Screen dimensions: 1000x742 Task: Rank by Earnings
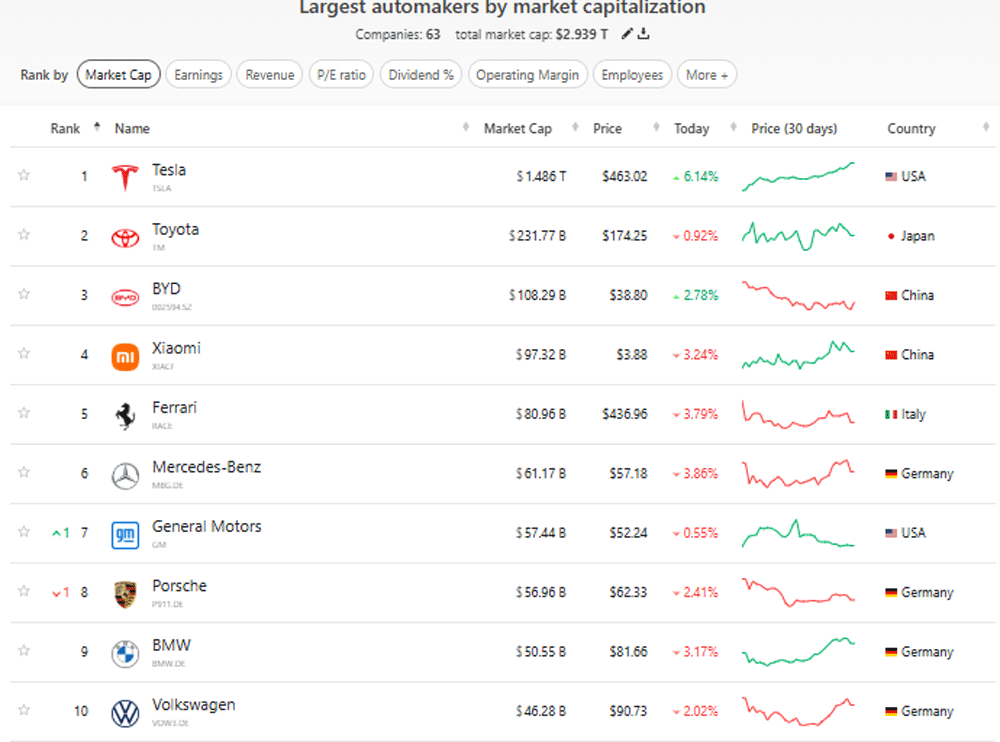point(198,75)
